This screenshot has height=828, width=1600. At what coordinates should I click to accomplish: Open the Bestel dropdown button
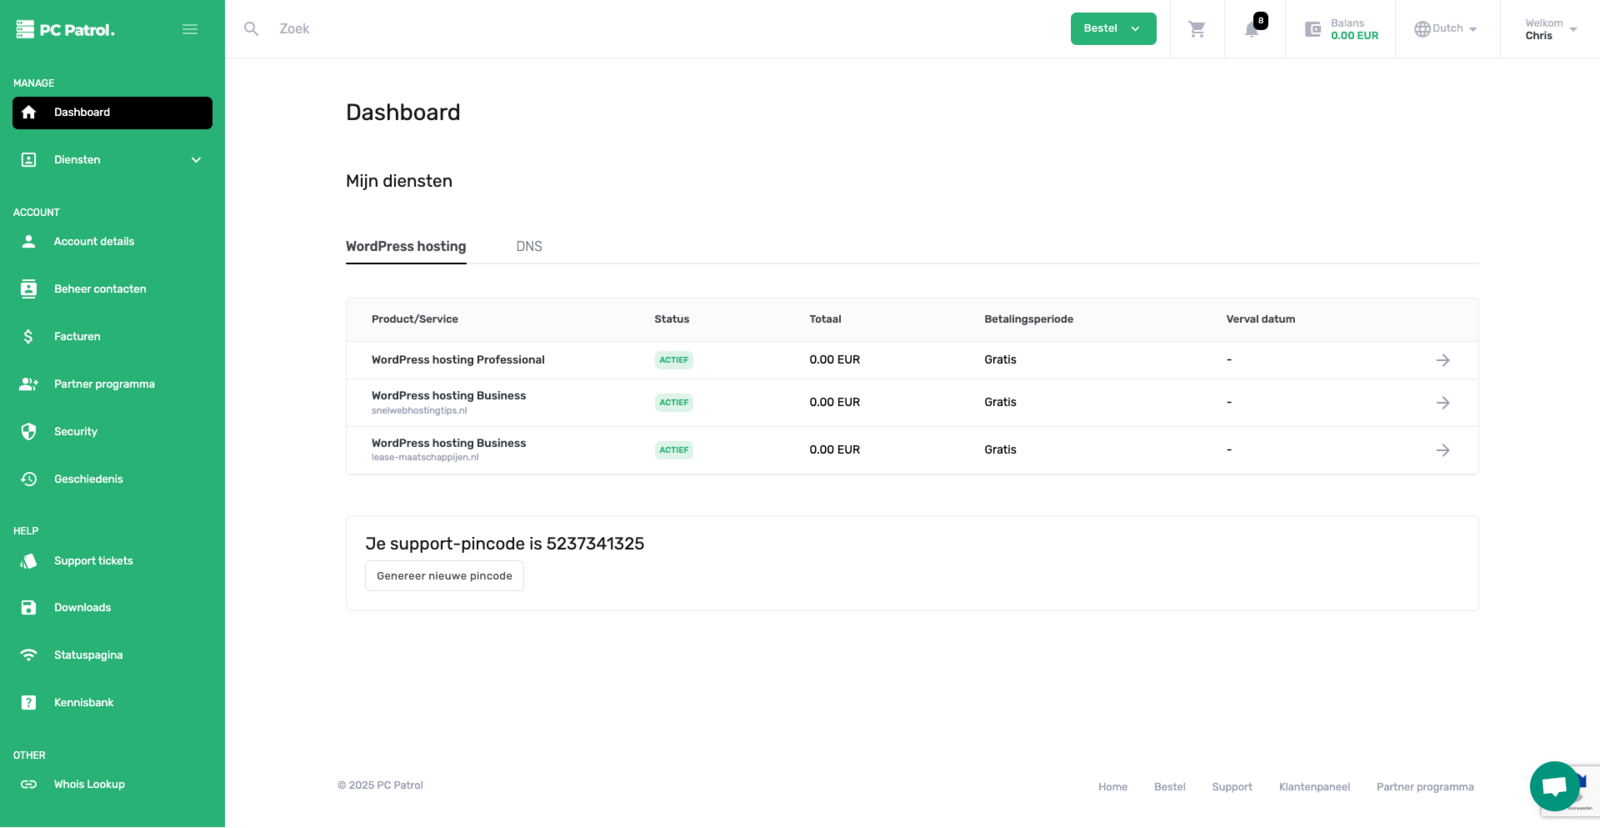pos(1112,29)
